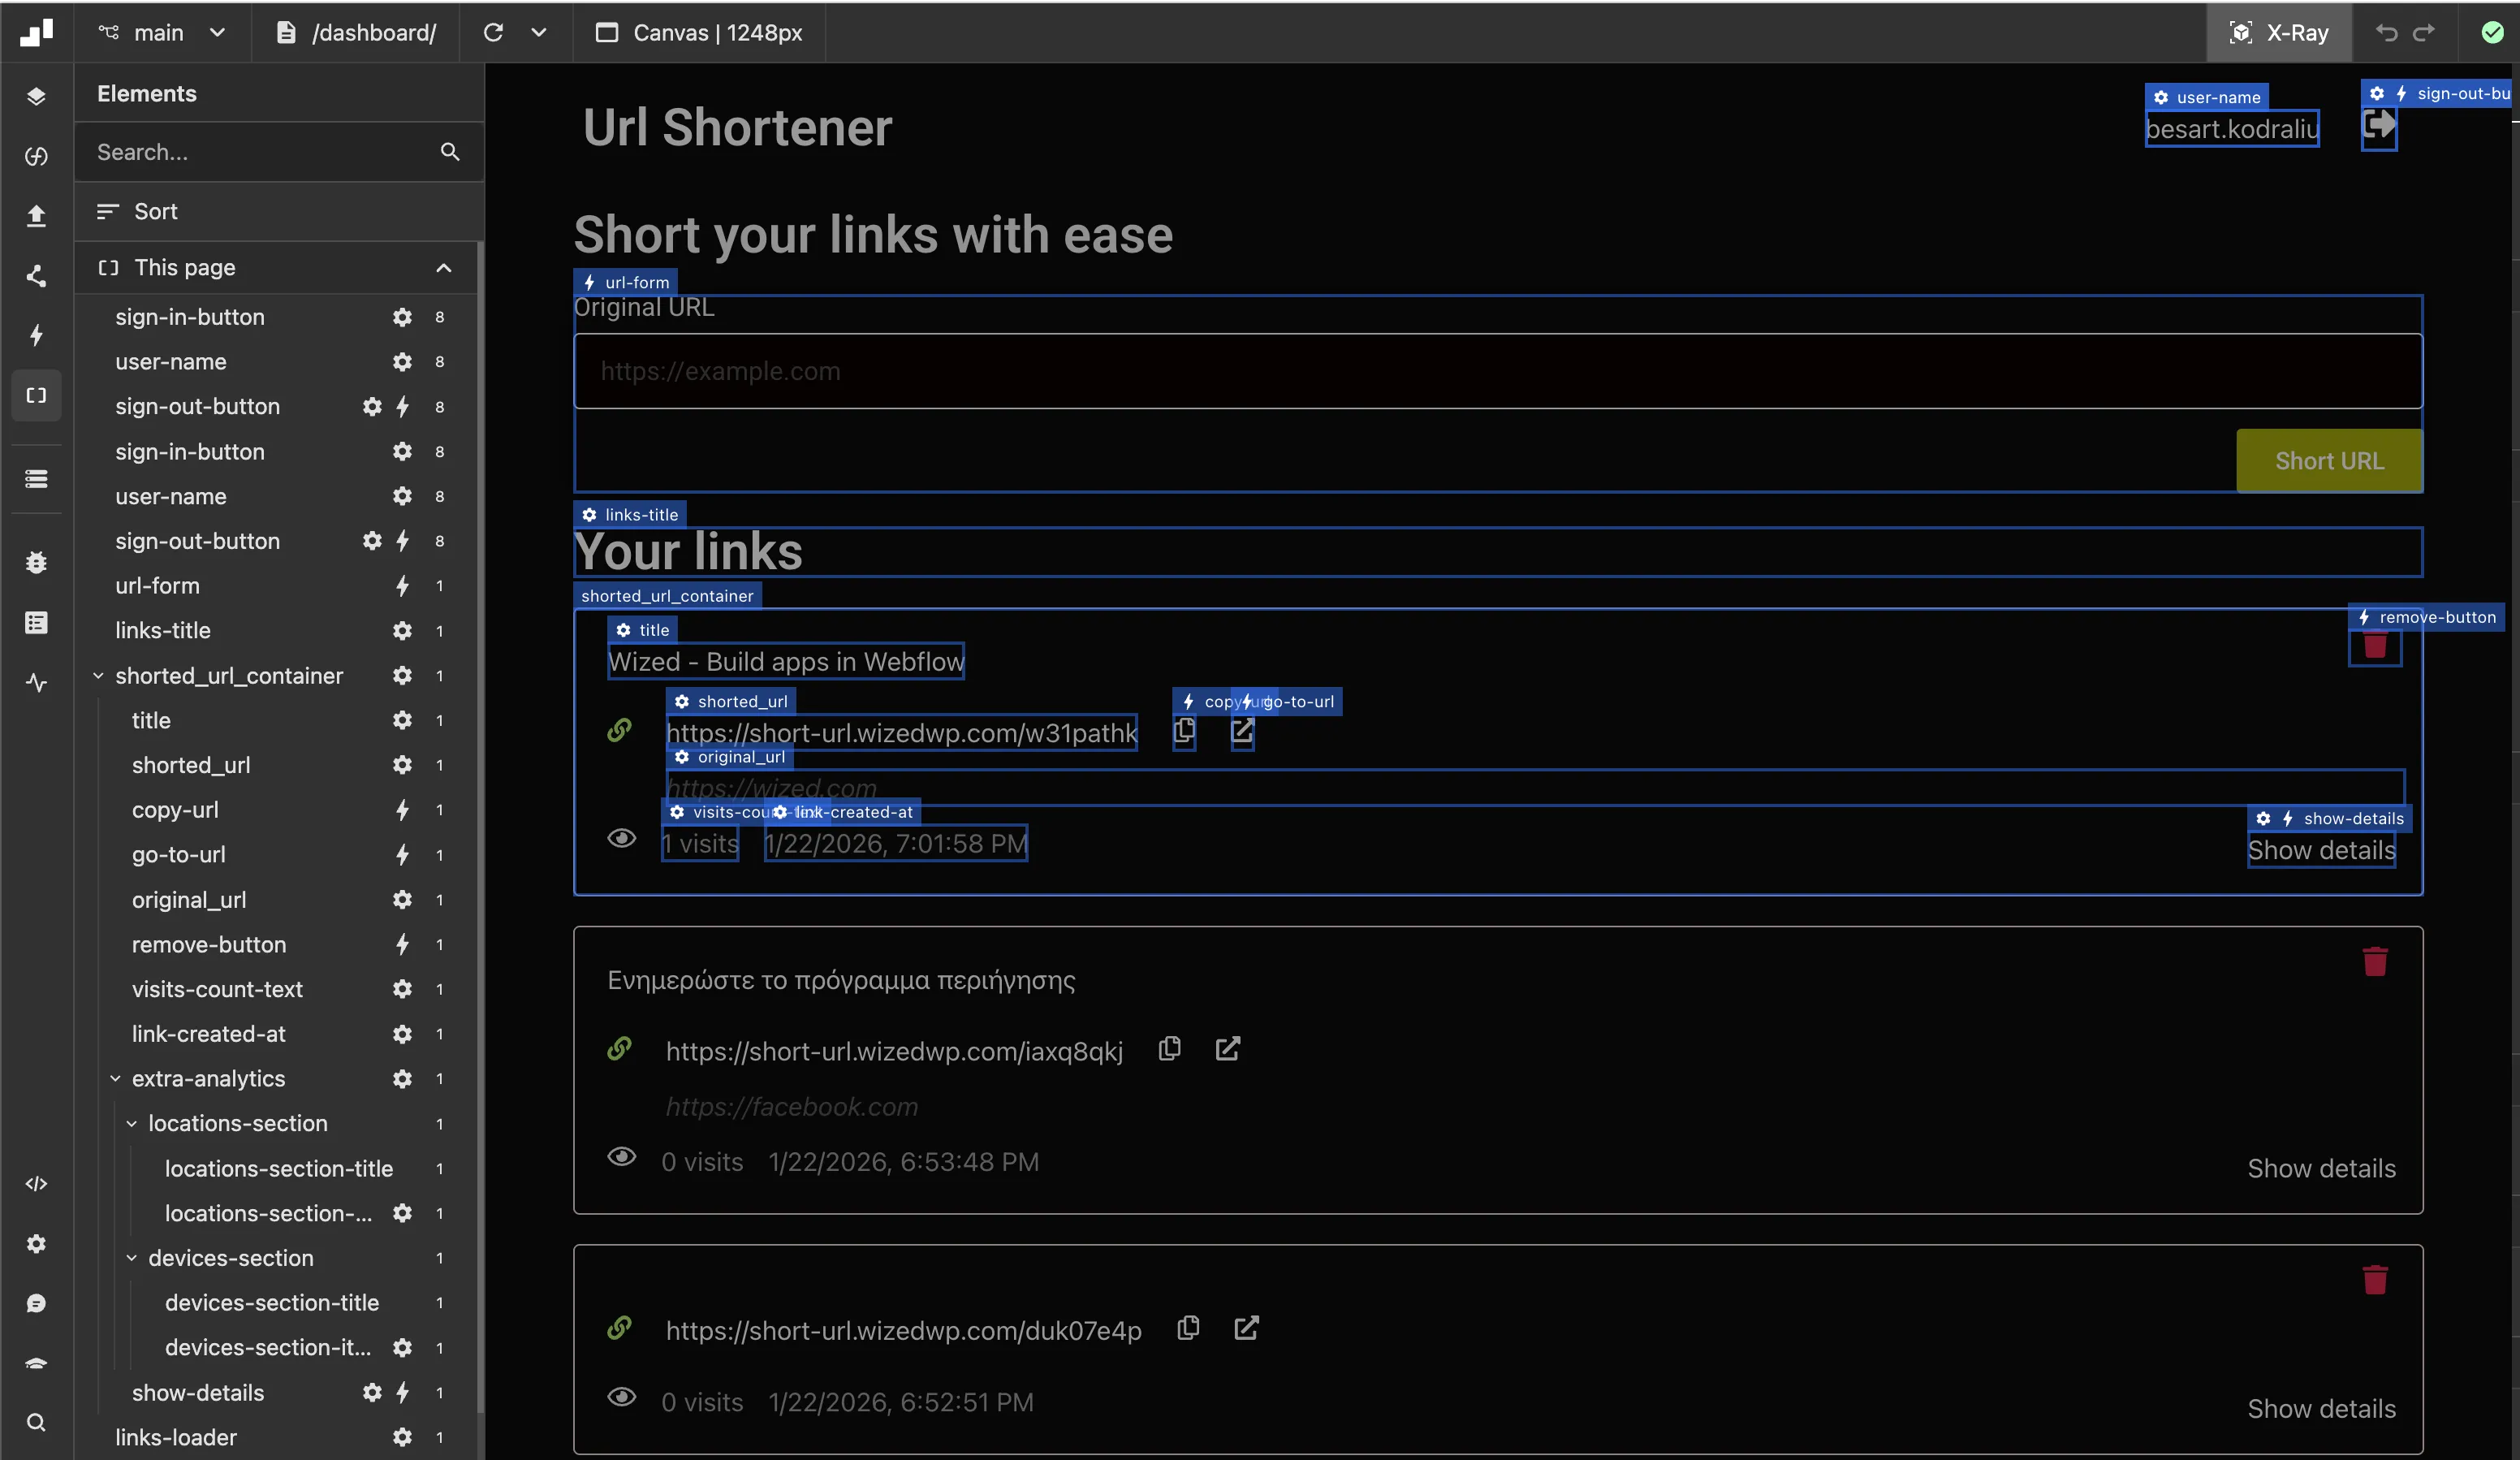
Task: Click the copy icon next to short-url.wizedwp.com/iaxq8qkj
Action: (x=1169, y=1049)
